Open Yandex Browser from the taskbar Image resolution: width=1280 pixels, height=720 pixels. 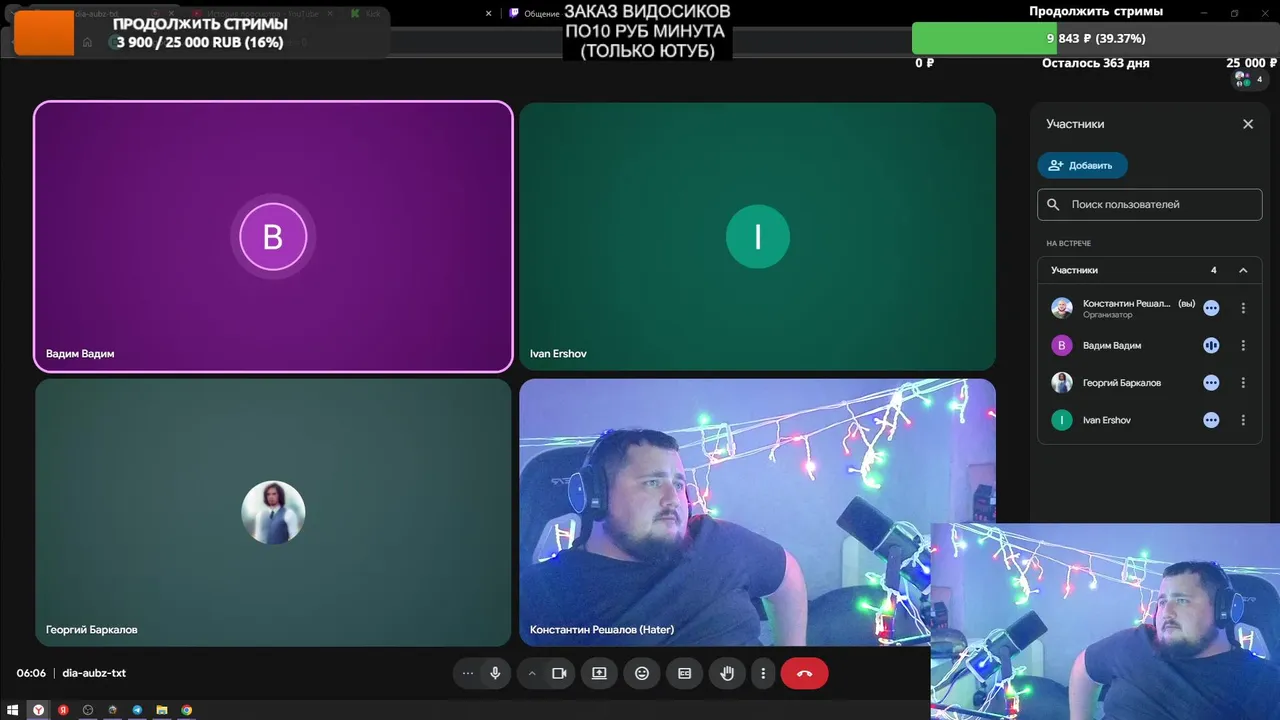(x=38, y=710)
